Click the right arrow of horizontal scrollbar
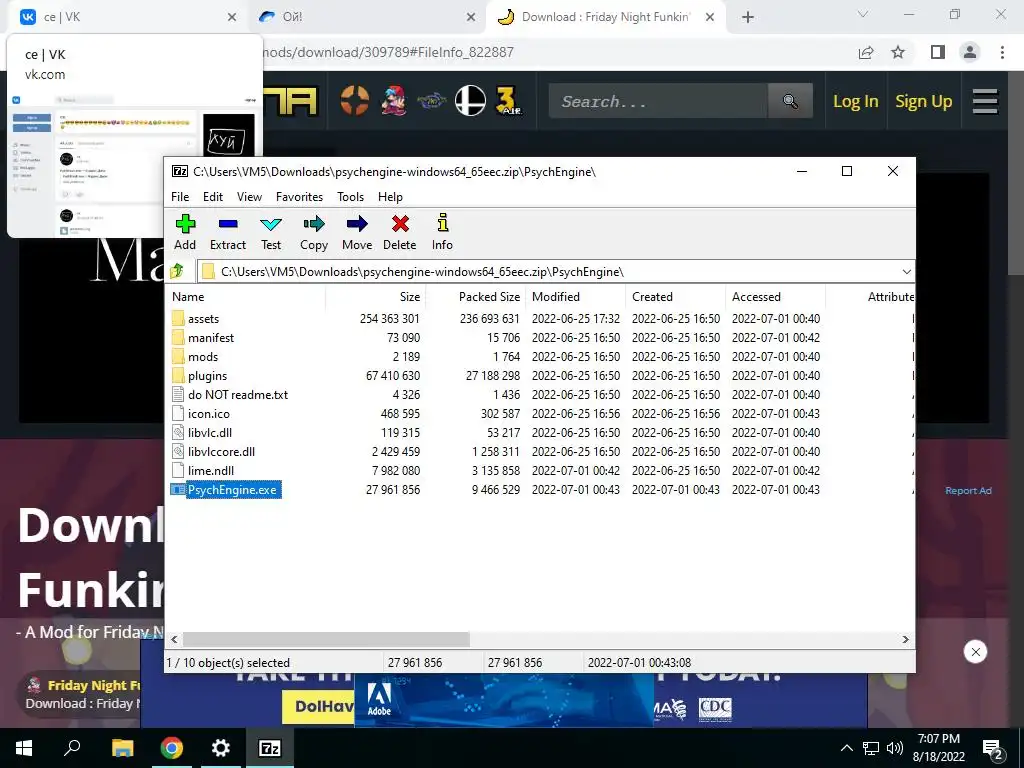Viewport: 1024px width, 768px height. [x=905, y=639]
